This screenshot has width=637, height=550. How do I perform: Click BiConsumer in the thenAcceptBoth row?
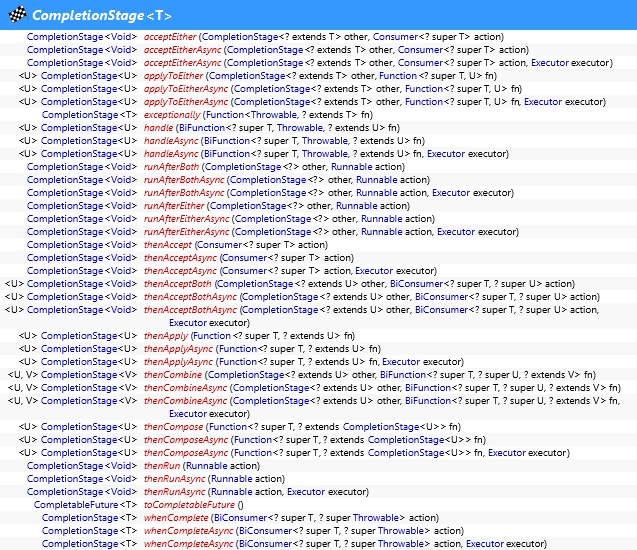point(416,284)
